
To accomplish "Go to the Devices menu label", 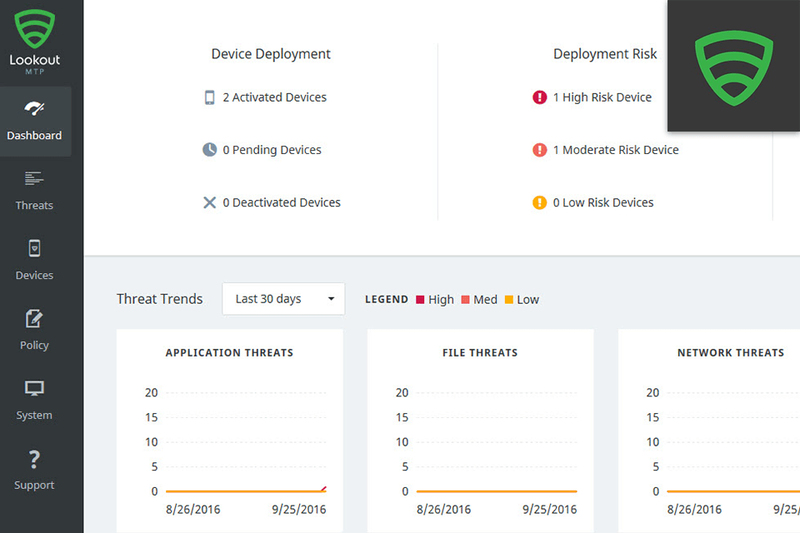I will 34,275.
